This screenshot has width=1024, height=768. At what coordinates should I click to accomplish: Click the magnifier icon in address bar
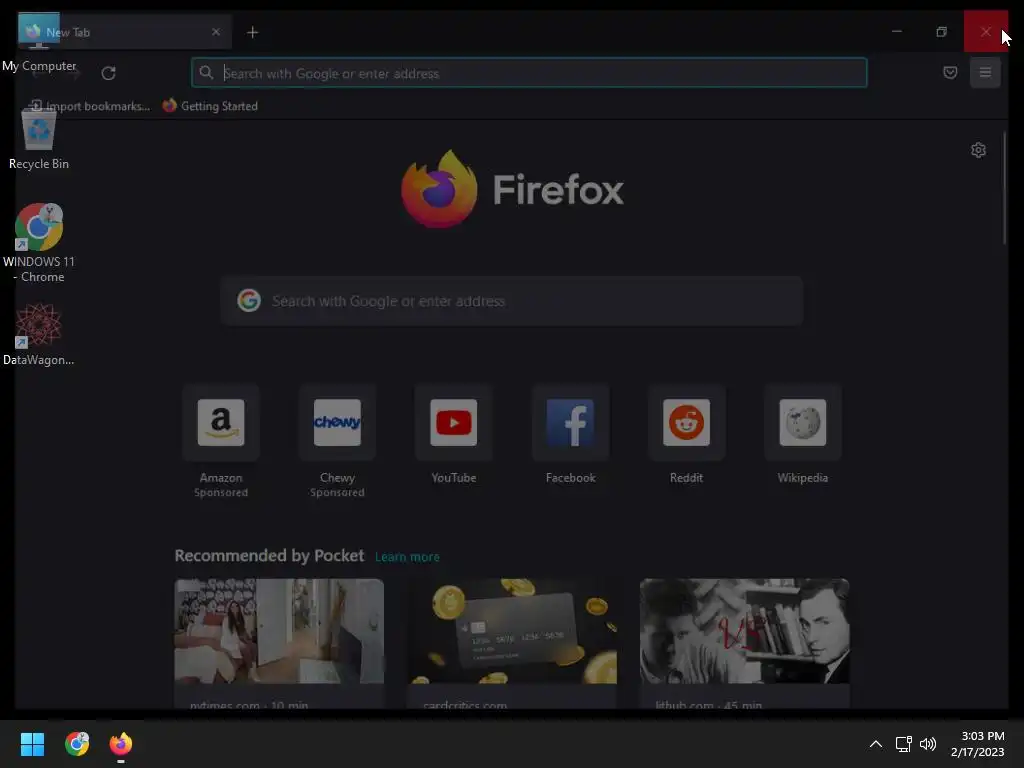coord(206,72)
